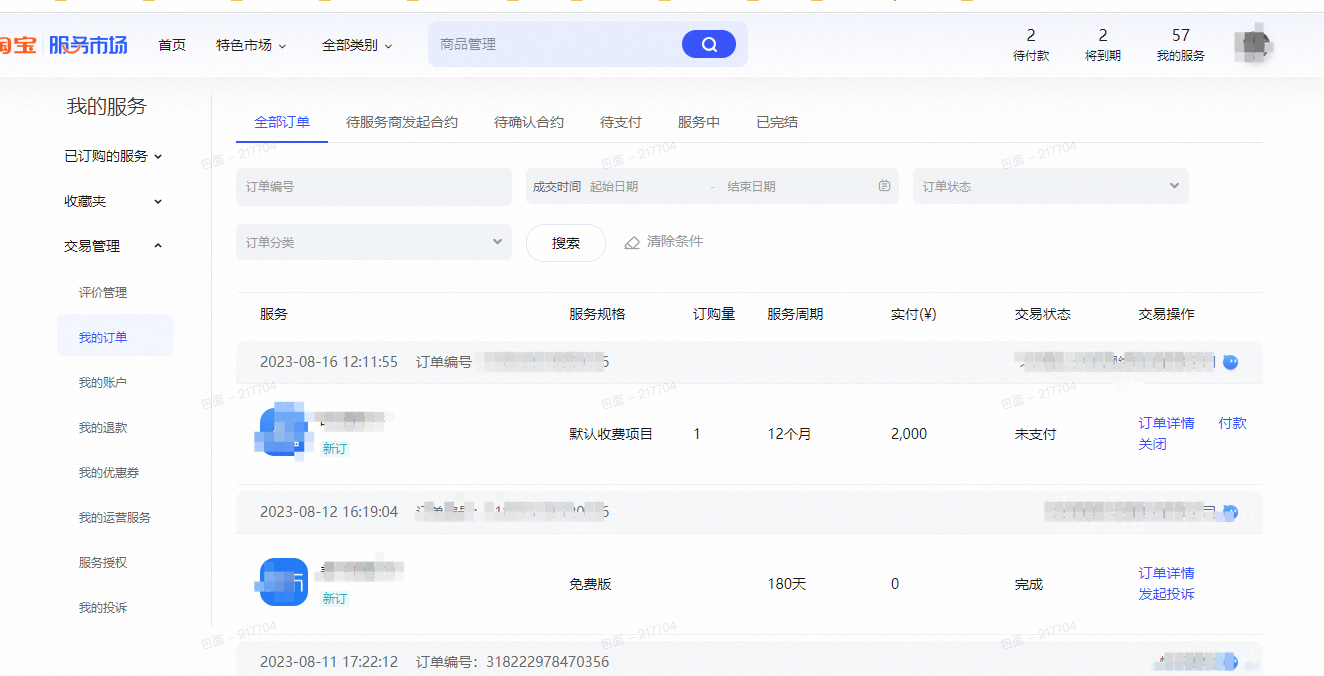Click the 12个月 service period cell
The width and height of the screenshot is (1324, 676).
[789, 434]
